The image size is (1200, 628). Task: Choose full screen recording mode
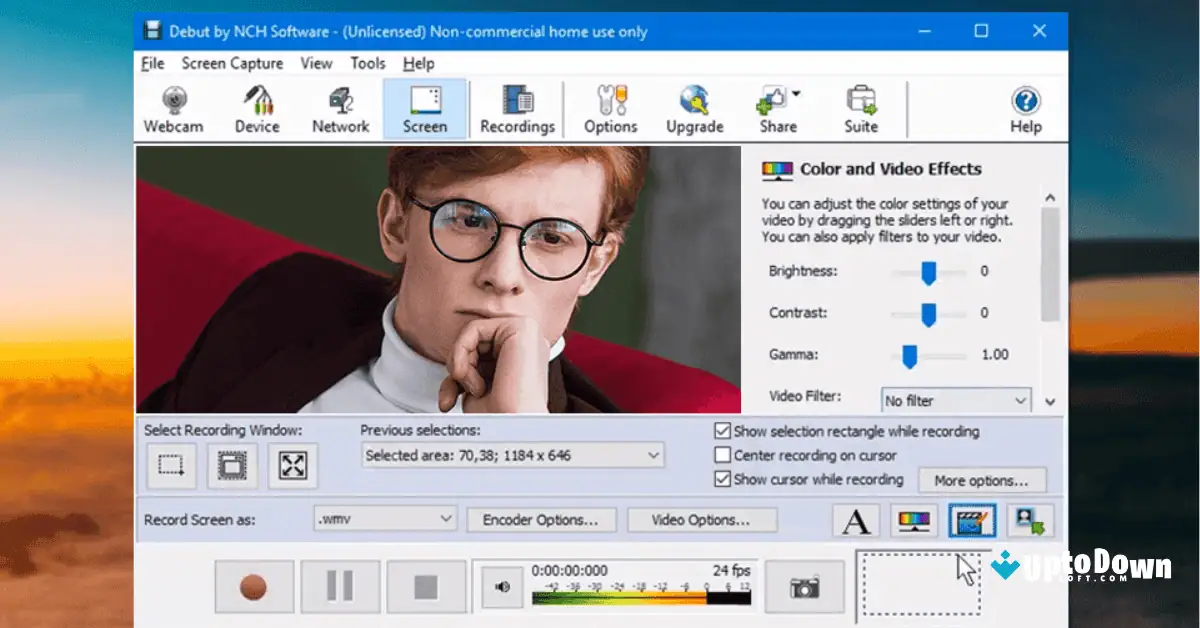292,465
